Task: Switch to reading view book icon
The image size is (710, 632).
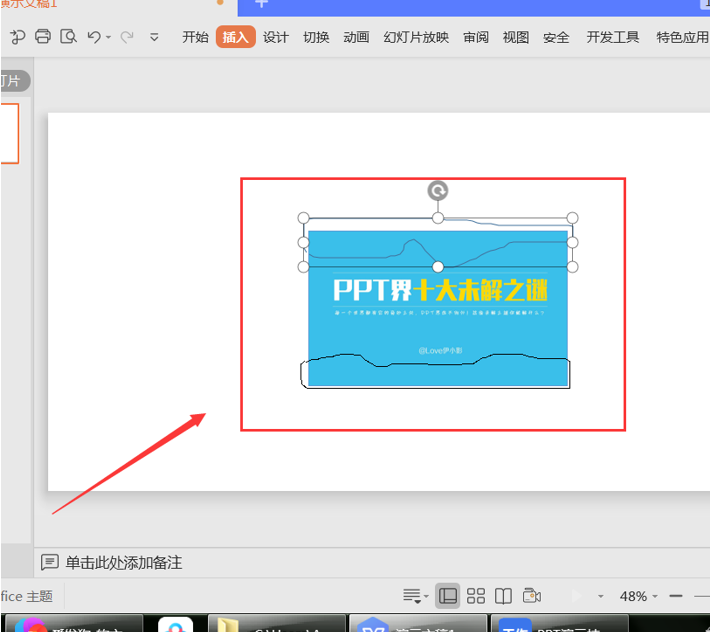Action: tap(503, 596)
